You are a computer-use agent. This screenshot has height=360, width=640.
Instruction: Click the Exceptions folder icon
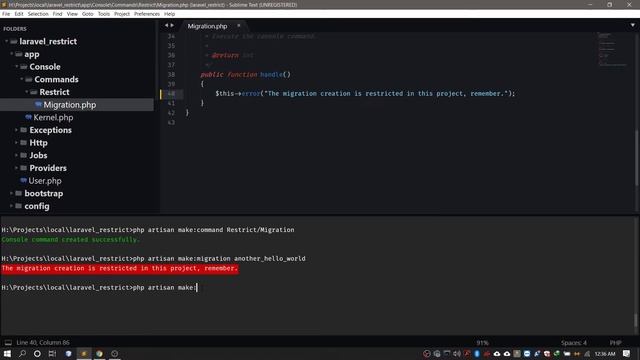click(24, 130)
